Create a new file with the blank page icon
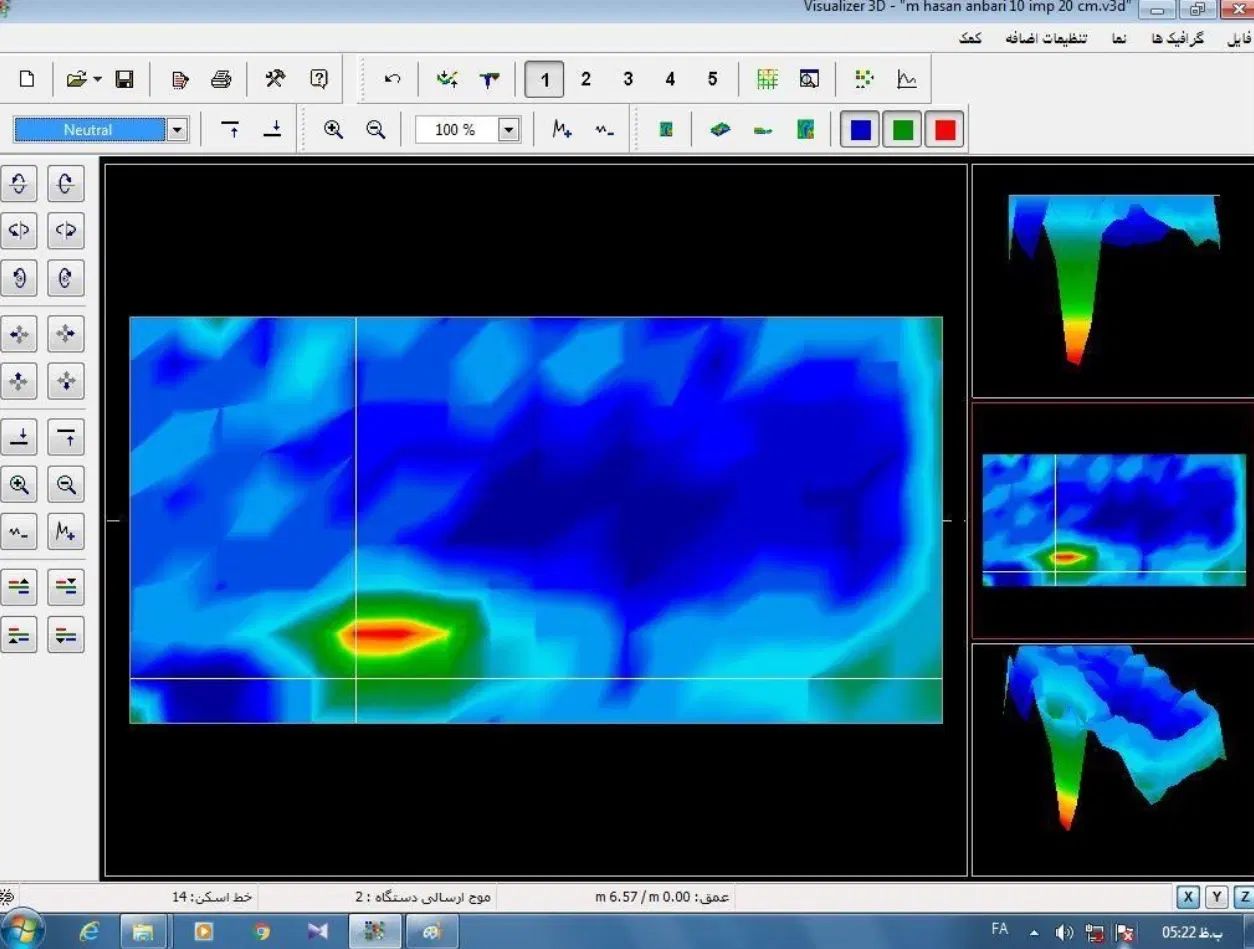 tap(27, 79)
